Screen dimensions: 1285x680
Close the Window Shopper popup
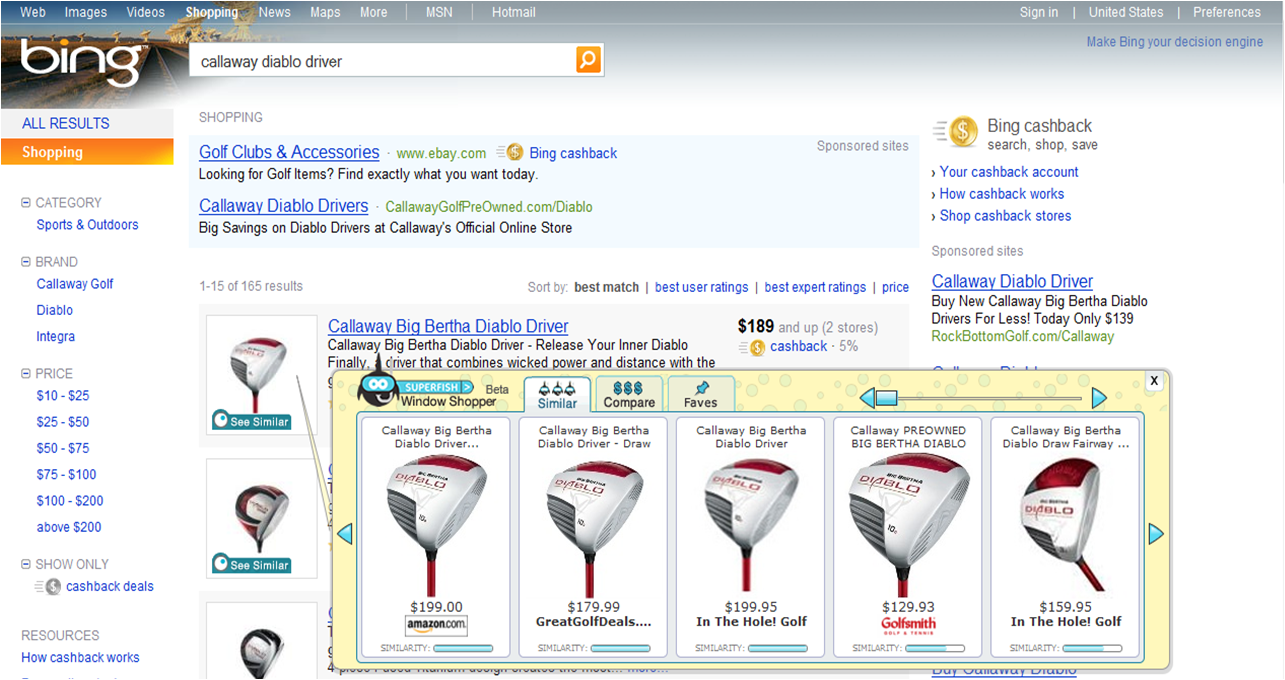click(x=1153, y=380)
